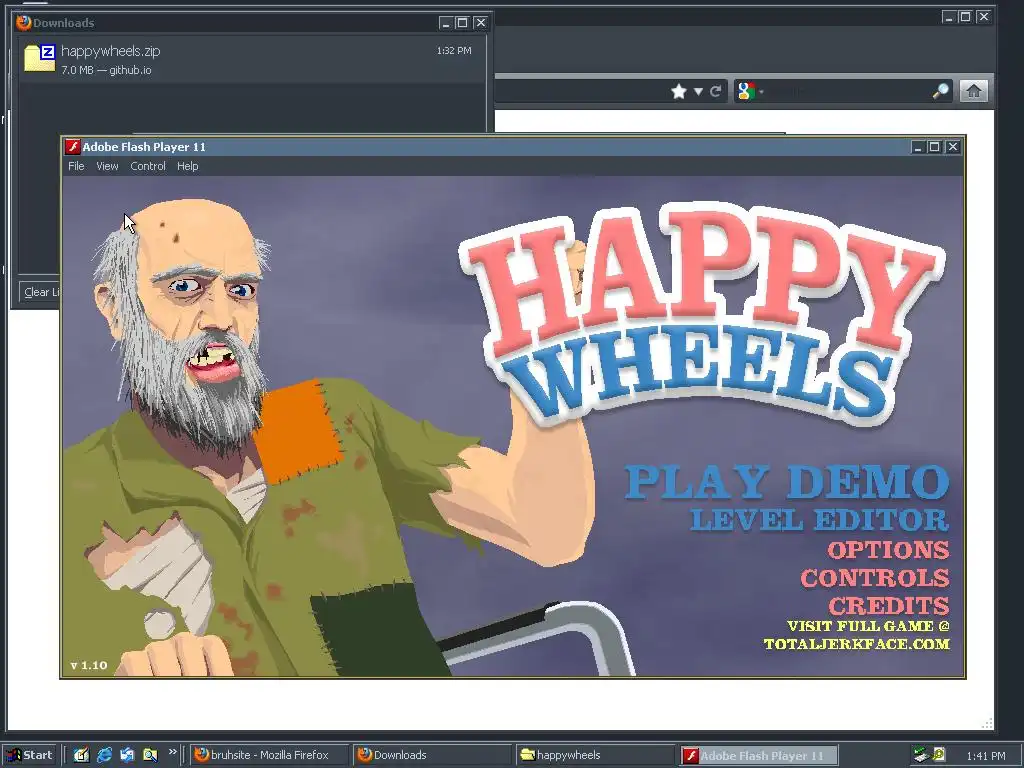Go to Firefox home page button

point(974,91)
